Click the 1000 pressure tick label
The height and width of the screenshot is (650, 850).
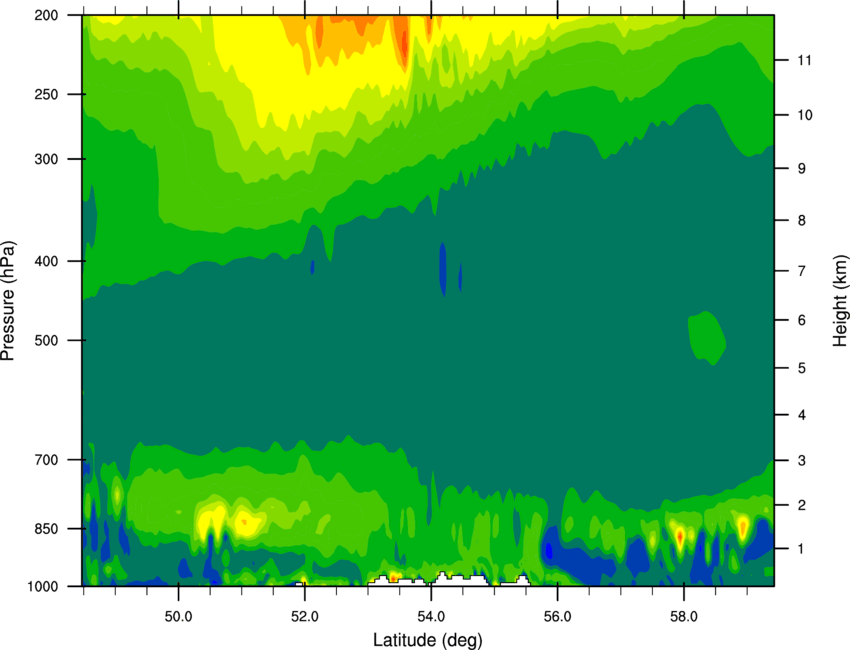(x=42, y=586)
